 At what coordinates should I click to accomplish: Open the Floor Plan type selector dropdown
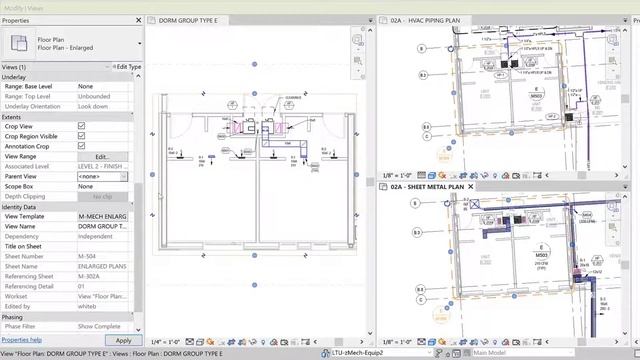click(x=140, y=43)
